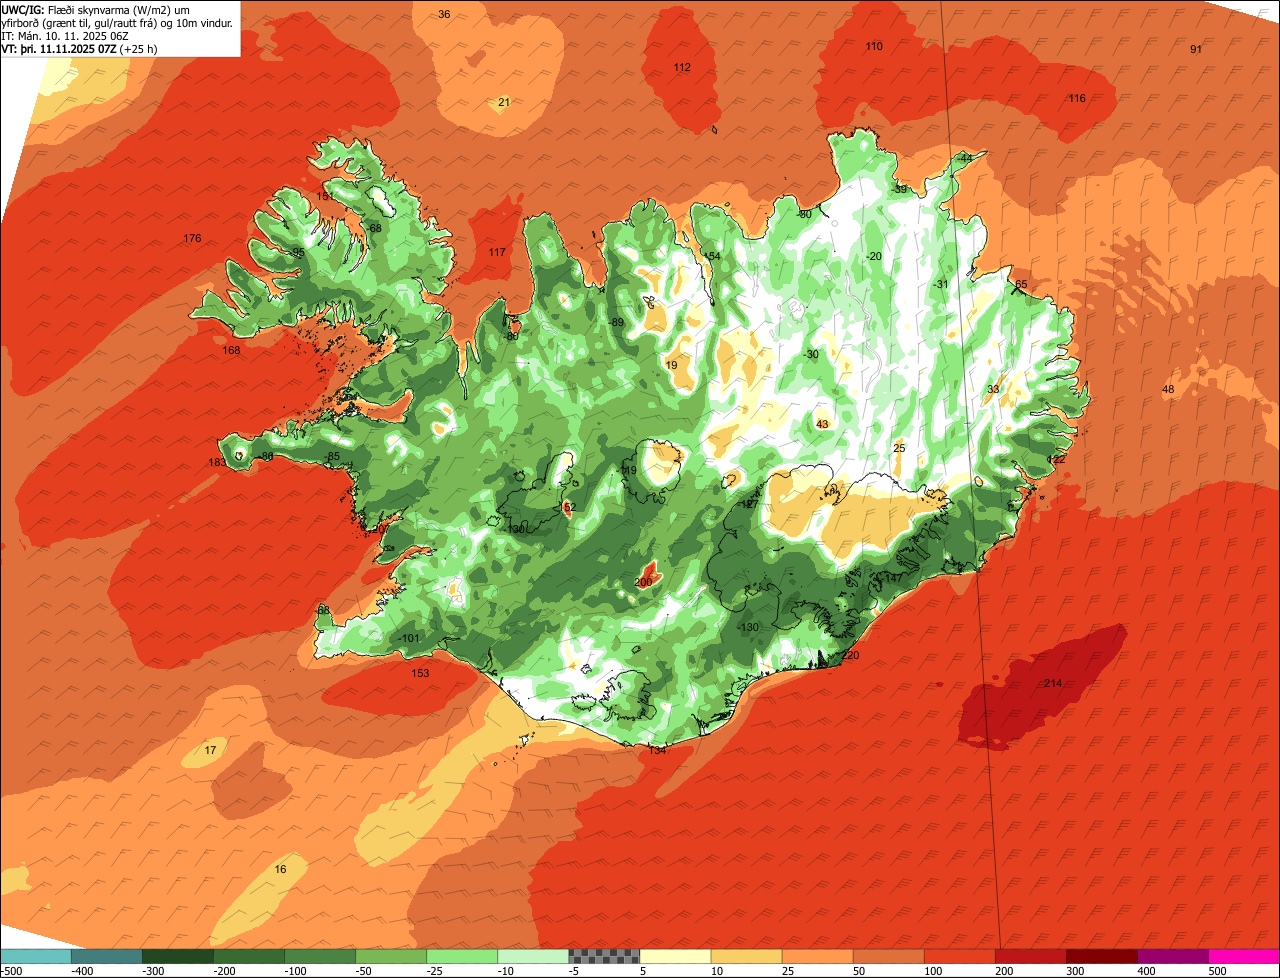The height and width of the screenshot is (978, 1280).
Task: Click the map value 21 in the light orange patch
Action: [x=504, y=103]
